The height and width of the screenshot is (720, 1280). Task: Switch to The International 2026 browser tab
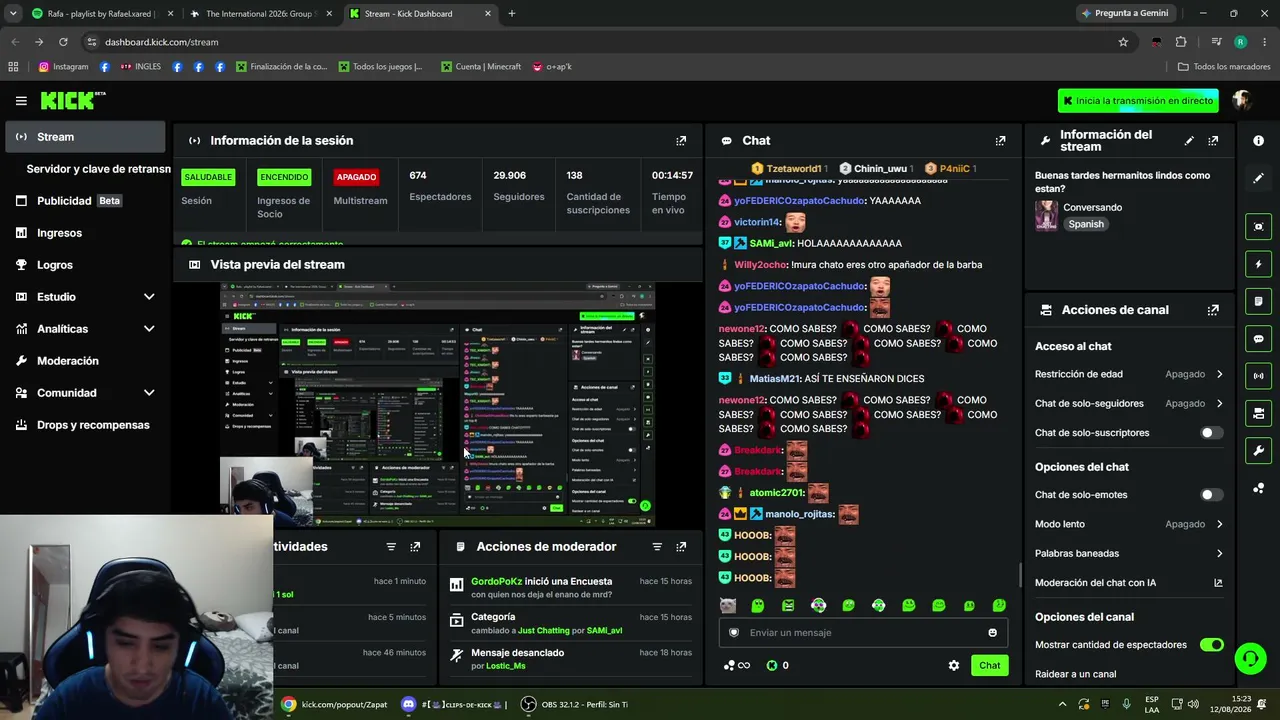tap(260, 14)
